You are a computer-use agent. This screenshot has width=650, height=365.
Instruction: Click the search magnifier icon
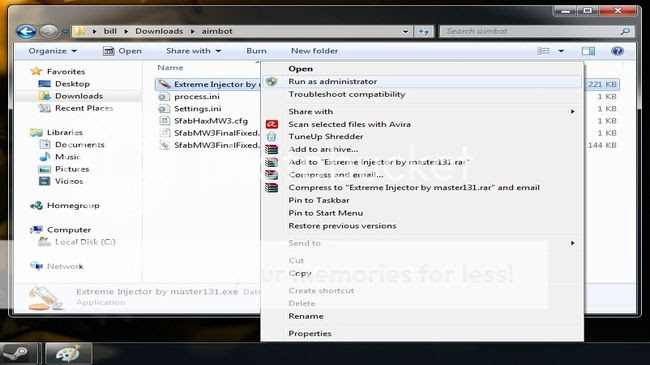(x=625, y=32)
